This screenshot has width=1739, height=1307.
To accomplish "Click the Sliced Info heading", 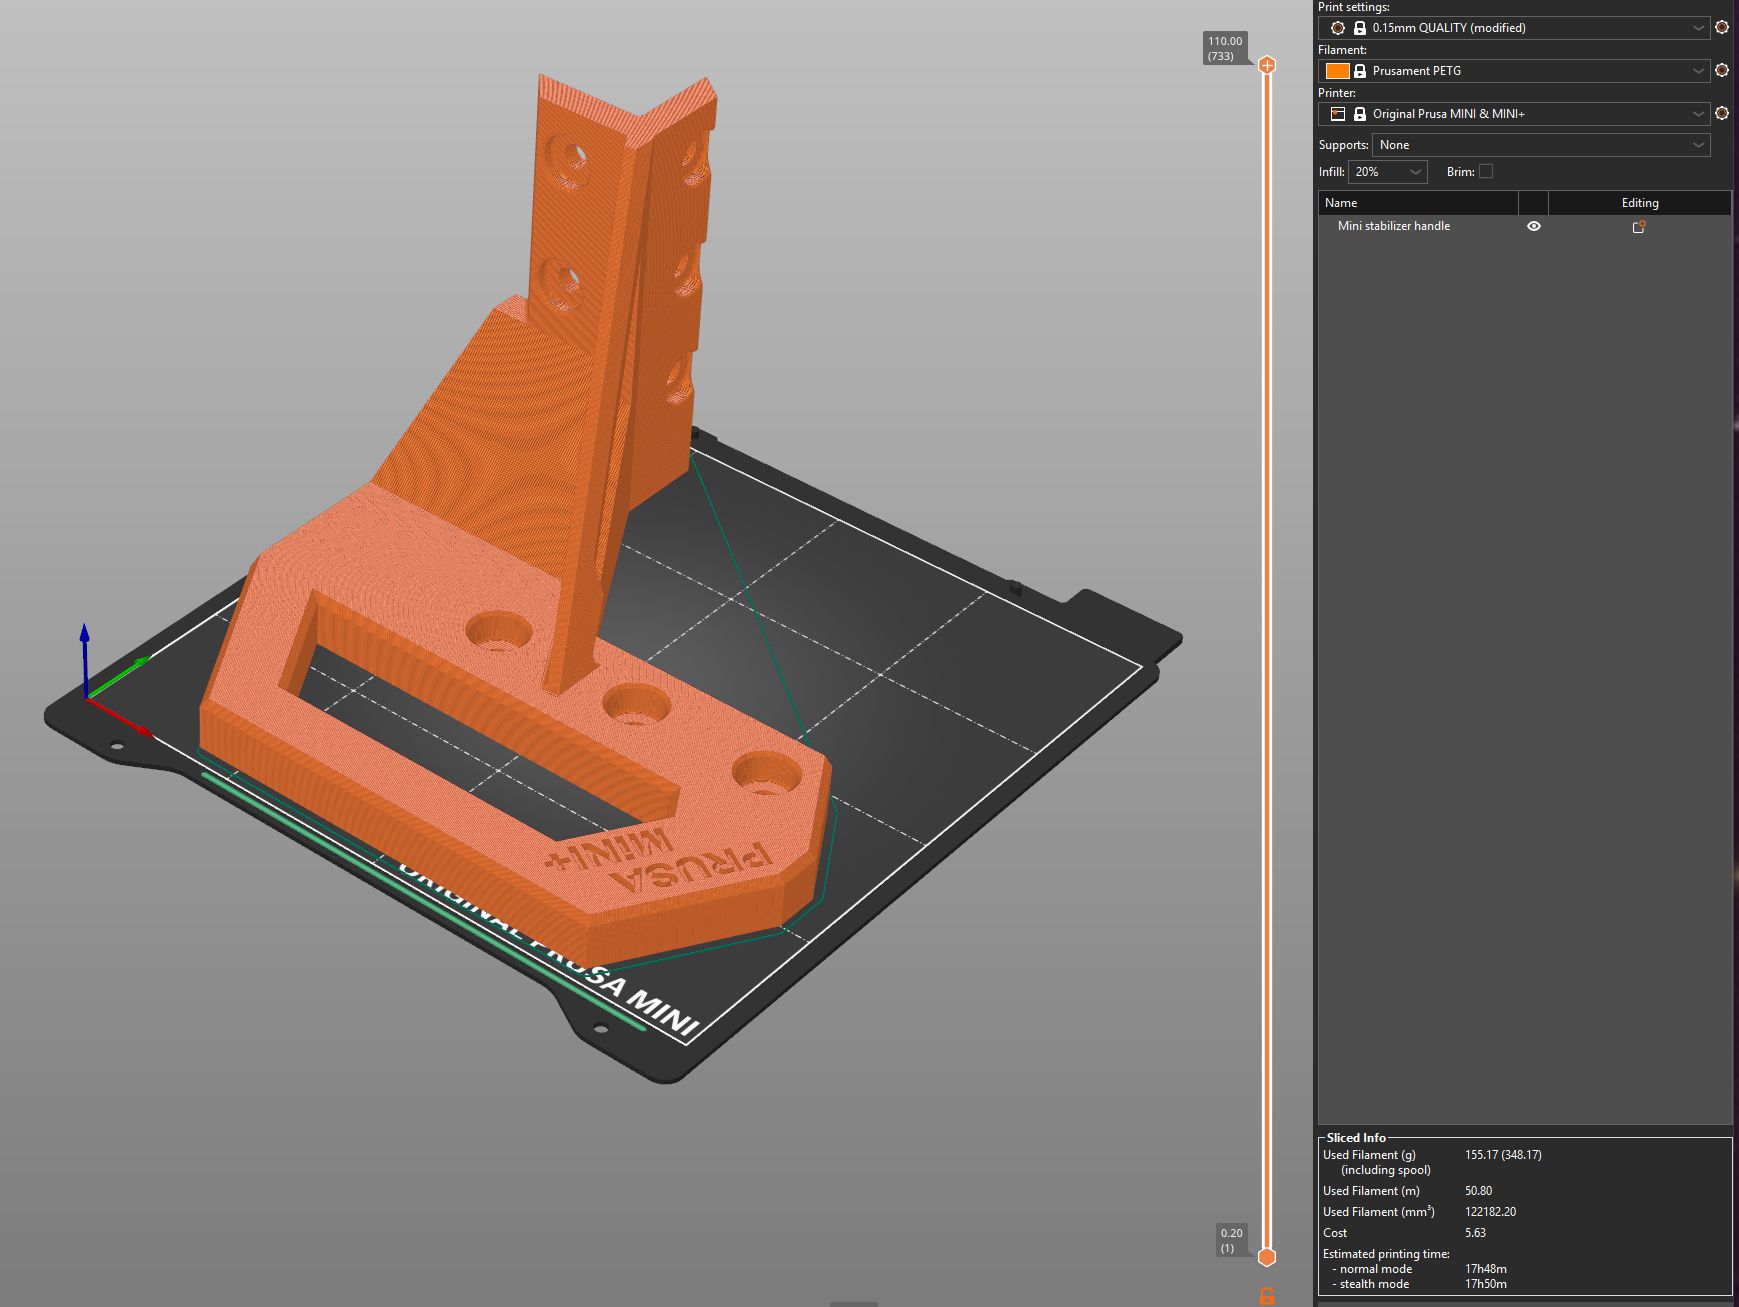I will coord(1356,1138).
